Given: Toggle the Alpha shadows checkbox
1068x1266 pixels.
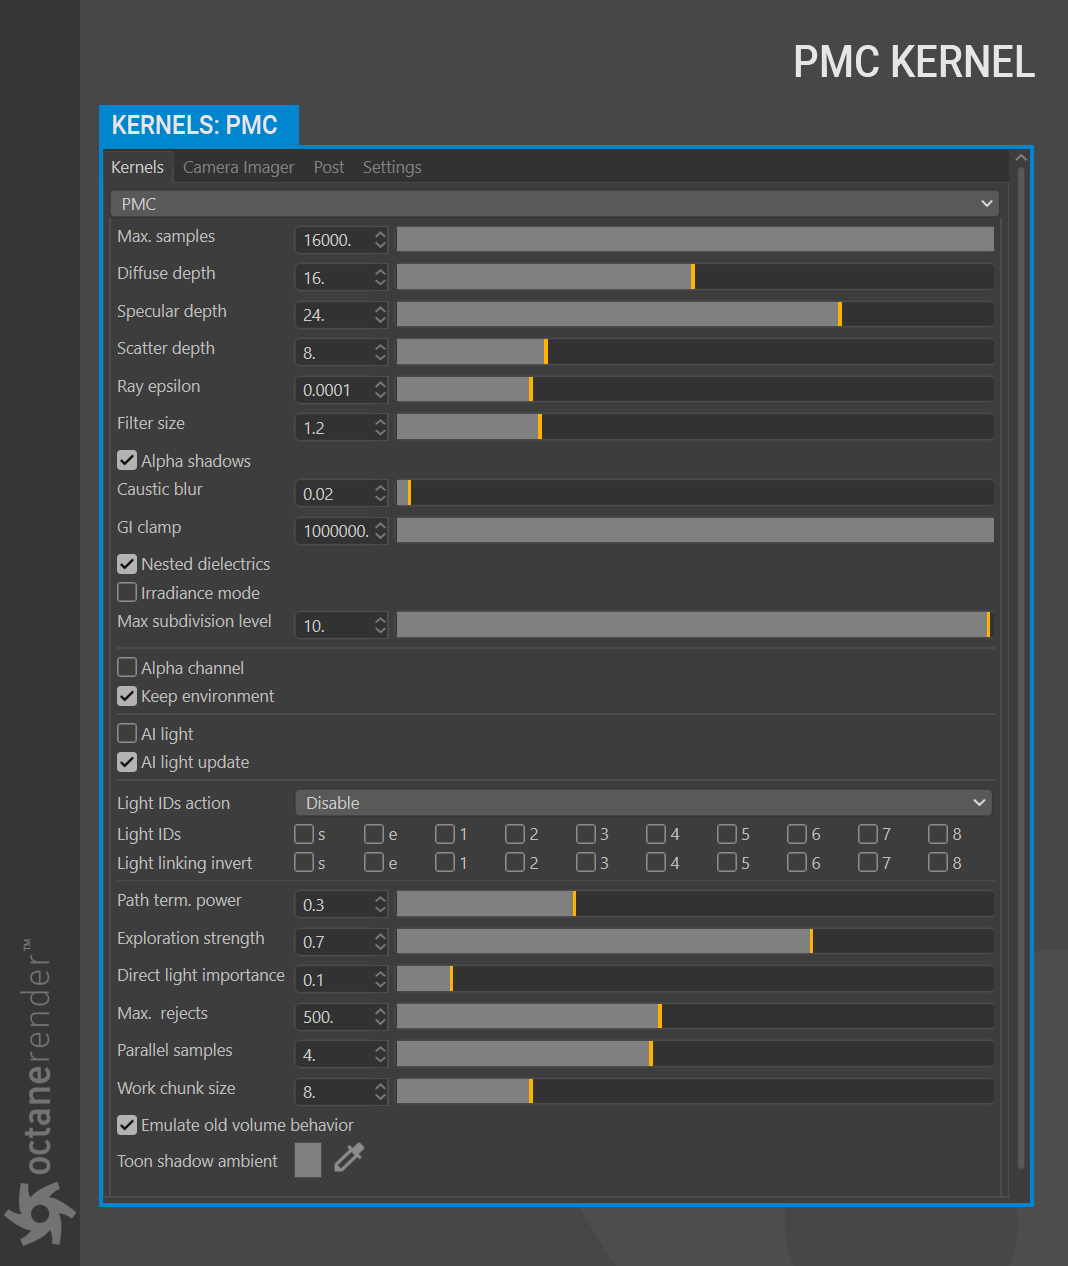Looking at the screenshot, I should tap(127, 460).
